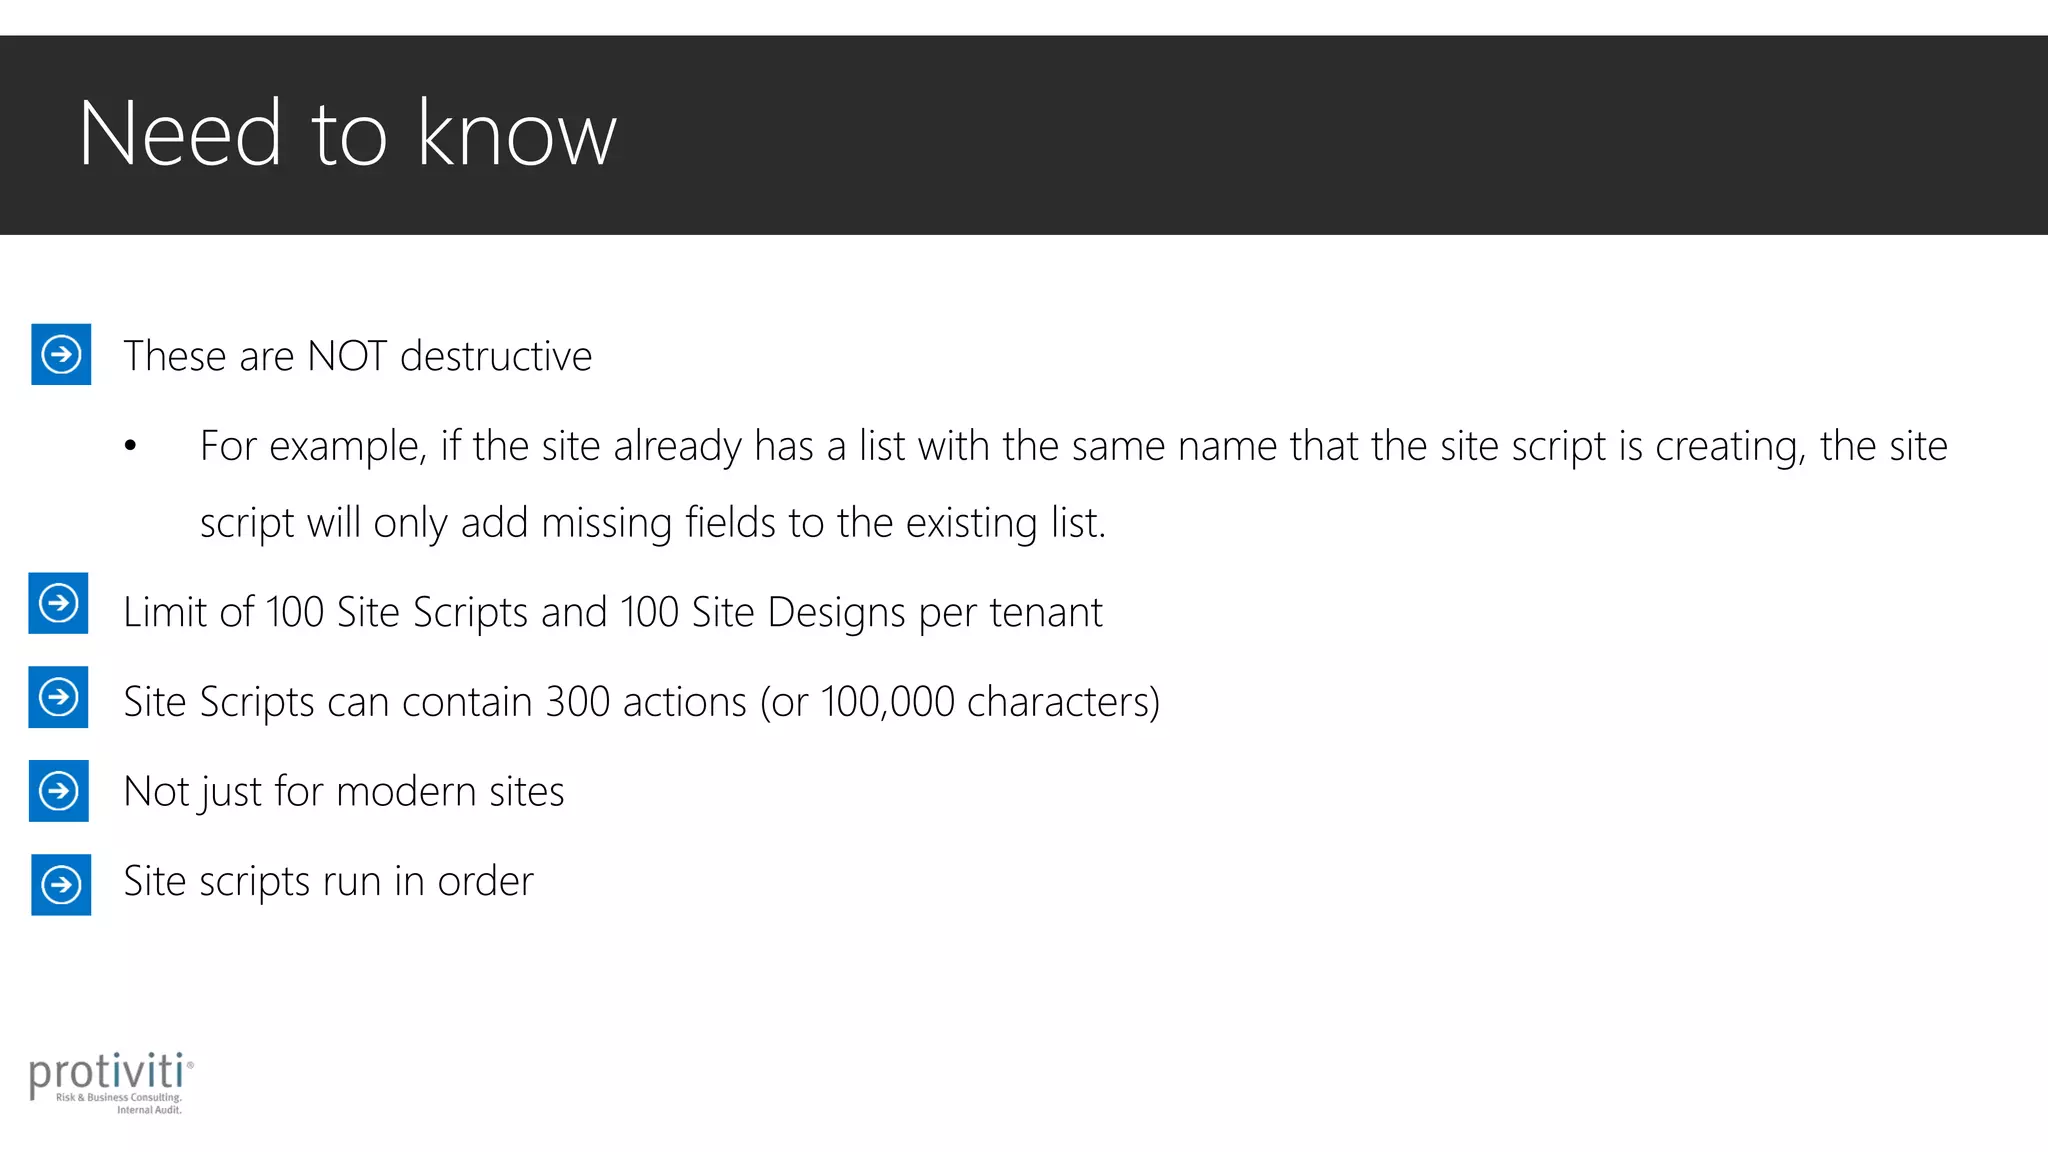Click the arrow icon beside 'Limit of 100 Site Scripts'

point(58,603)
